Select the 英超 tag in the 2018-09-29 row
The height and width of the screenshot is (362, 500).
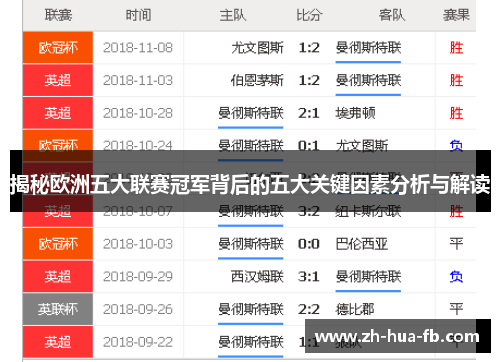(58, 277)
